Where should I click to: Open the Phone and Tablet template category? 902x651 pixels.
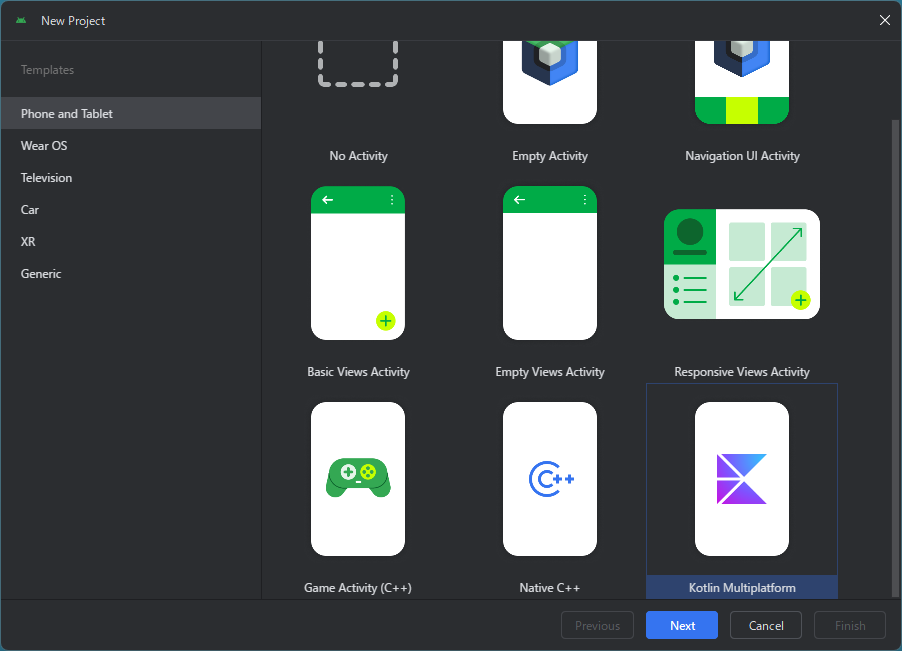(x=131, y=113)
